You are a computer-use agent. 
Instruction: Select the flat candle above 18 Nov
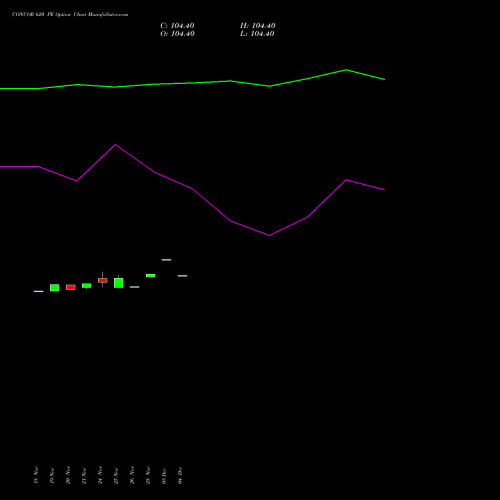(39, 291)
